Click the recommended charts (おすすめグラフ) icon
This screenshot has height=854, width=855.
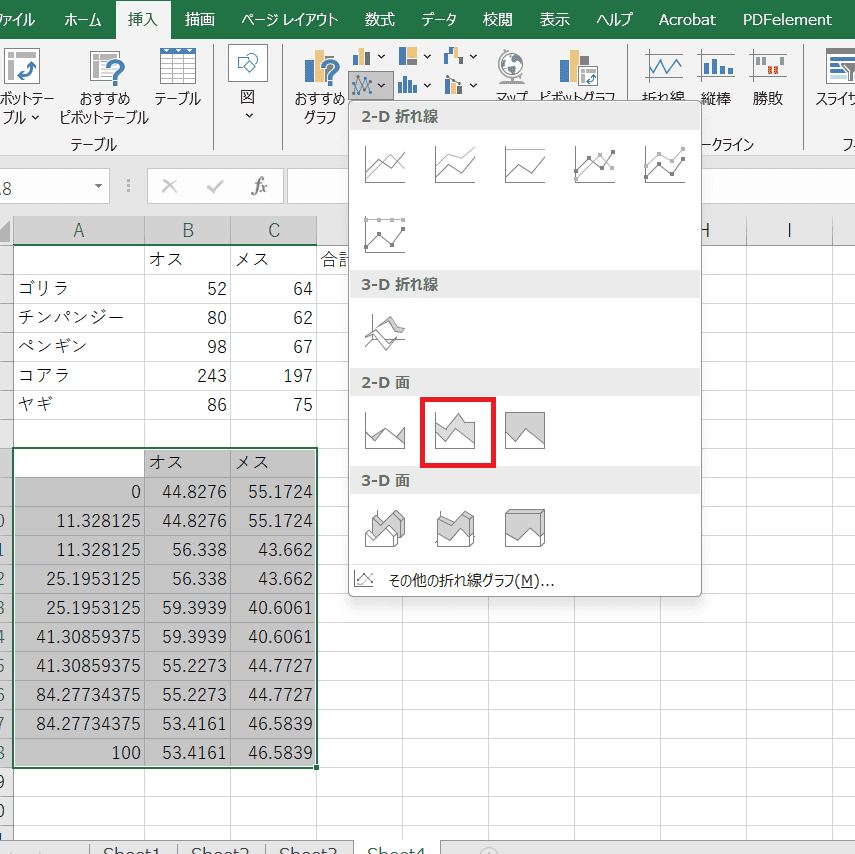pyautogui.click(x=320, y=87)
